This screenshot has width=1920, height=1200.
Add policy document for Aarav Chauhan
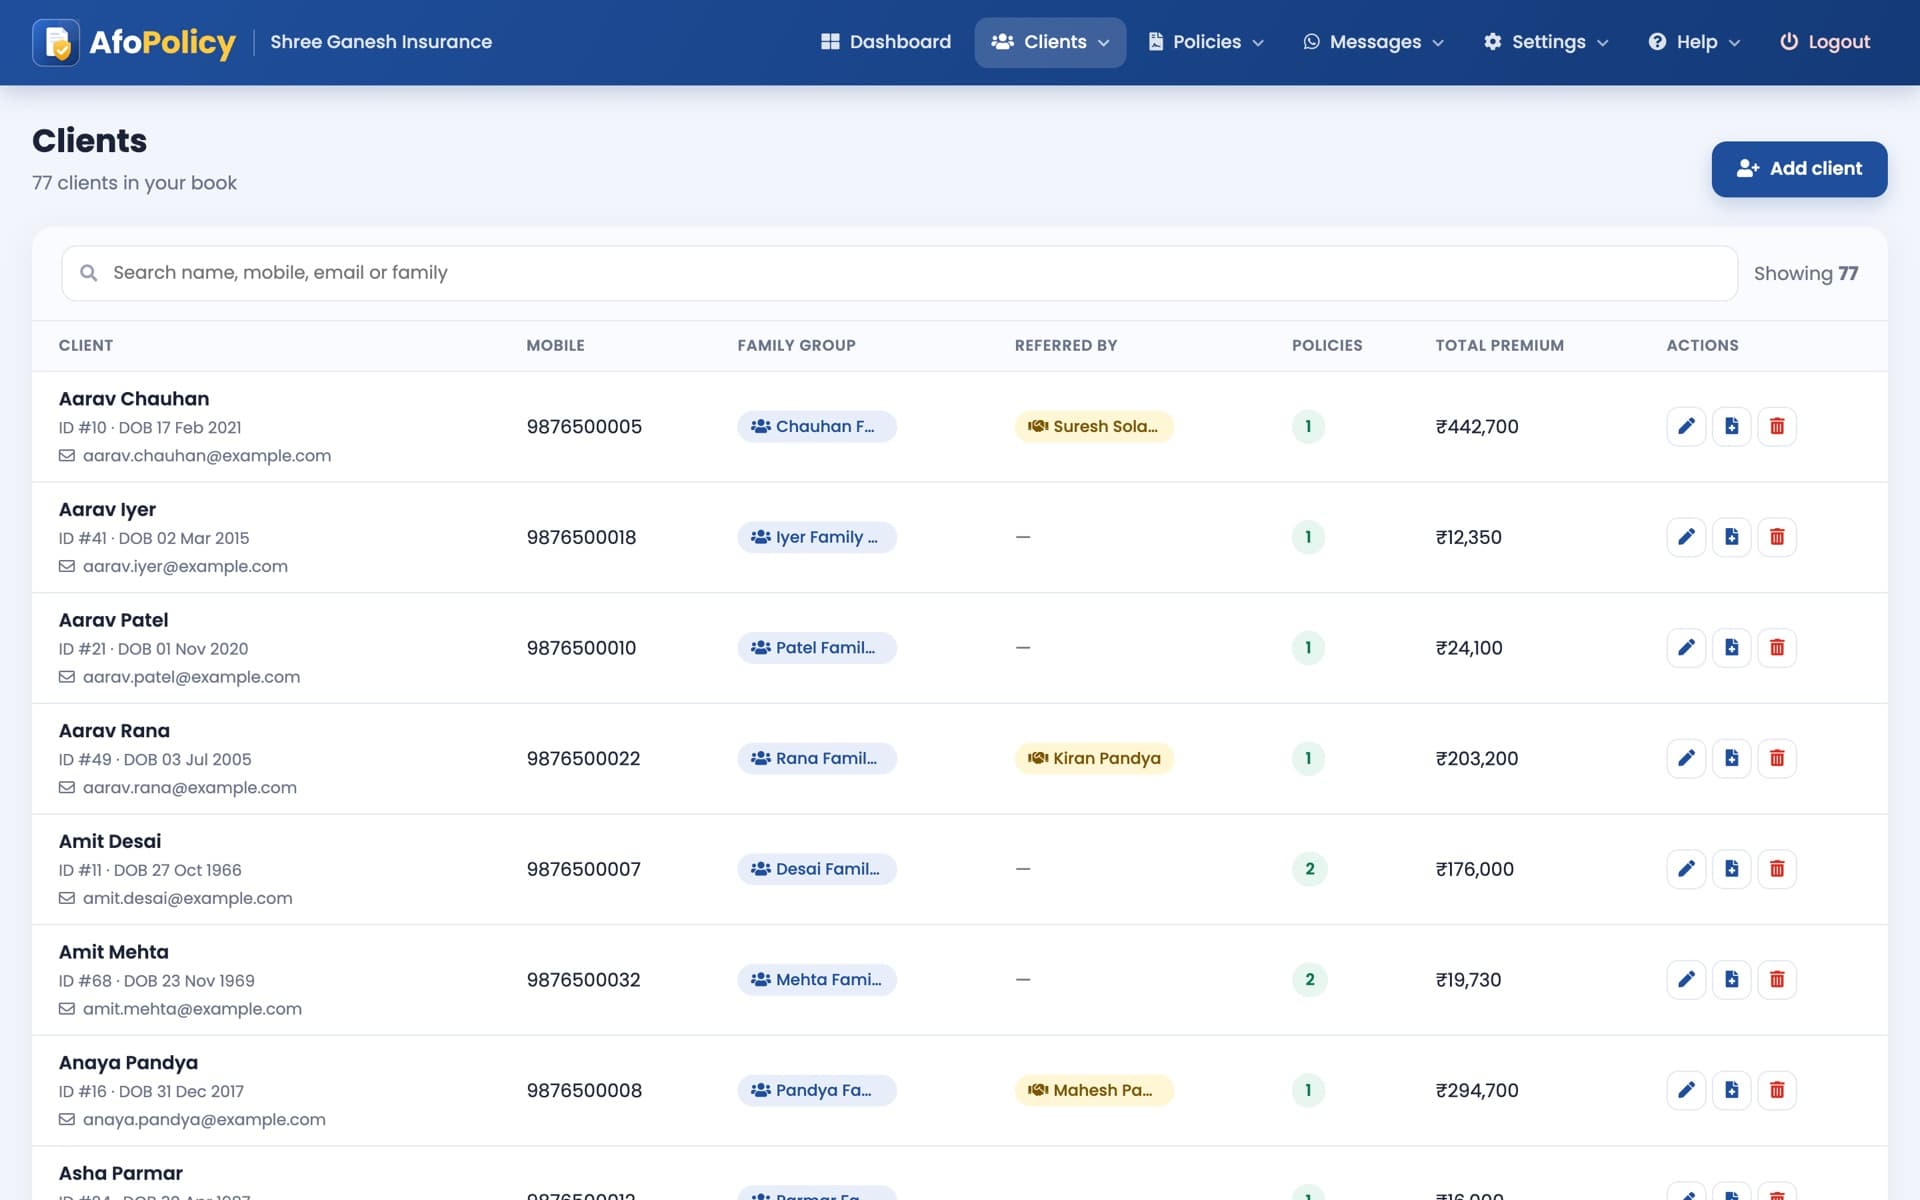coord(1731,426)
